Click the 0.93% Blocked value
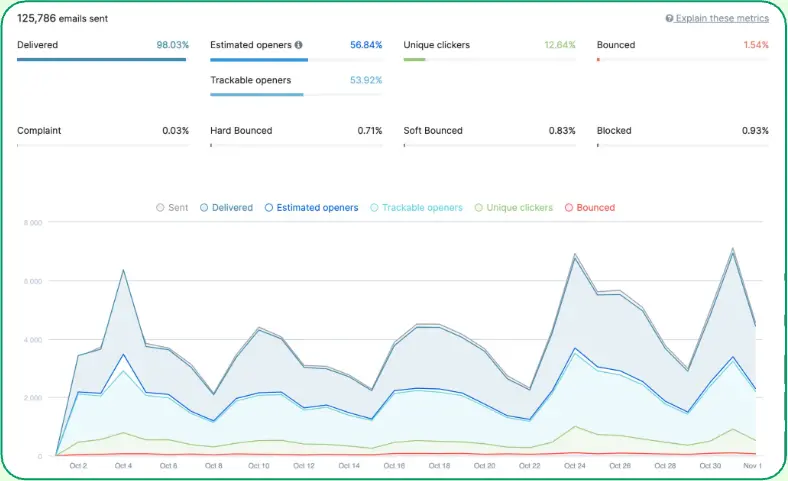The height and width of the screenshot is (481, 788). 755,131
